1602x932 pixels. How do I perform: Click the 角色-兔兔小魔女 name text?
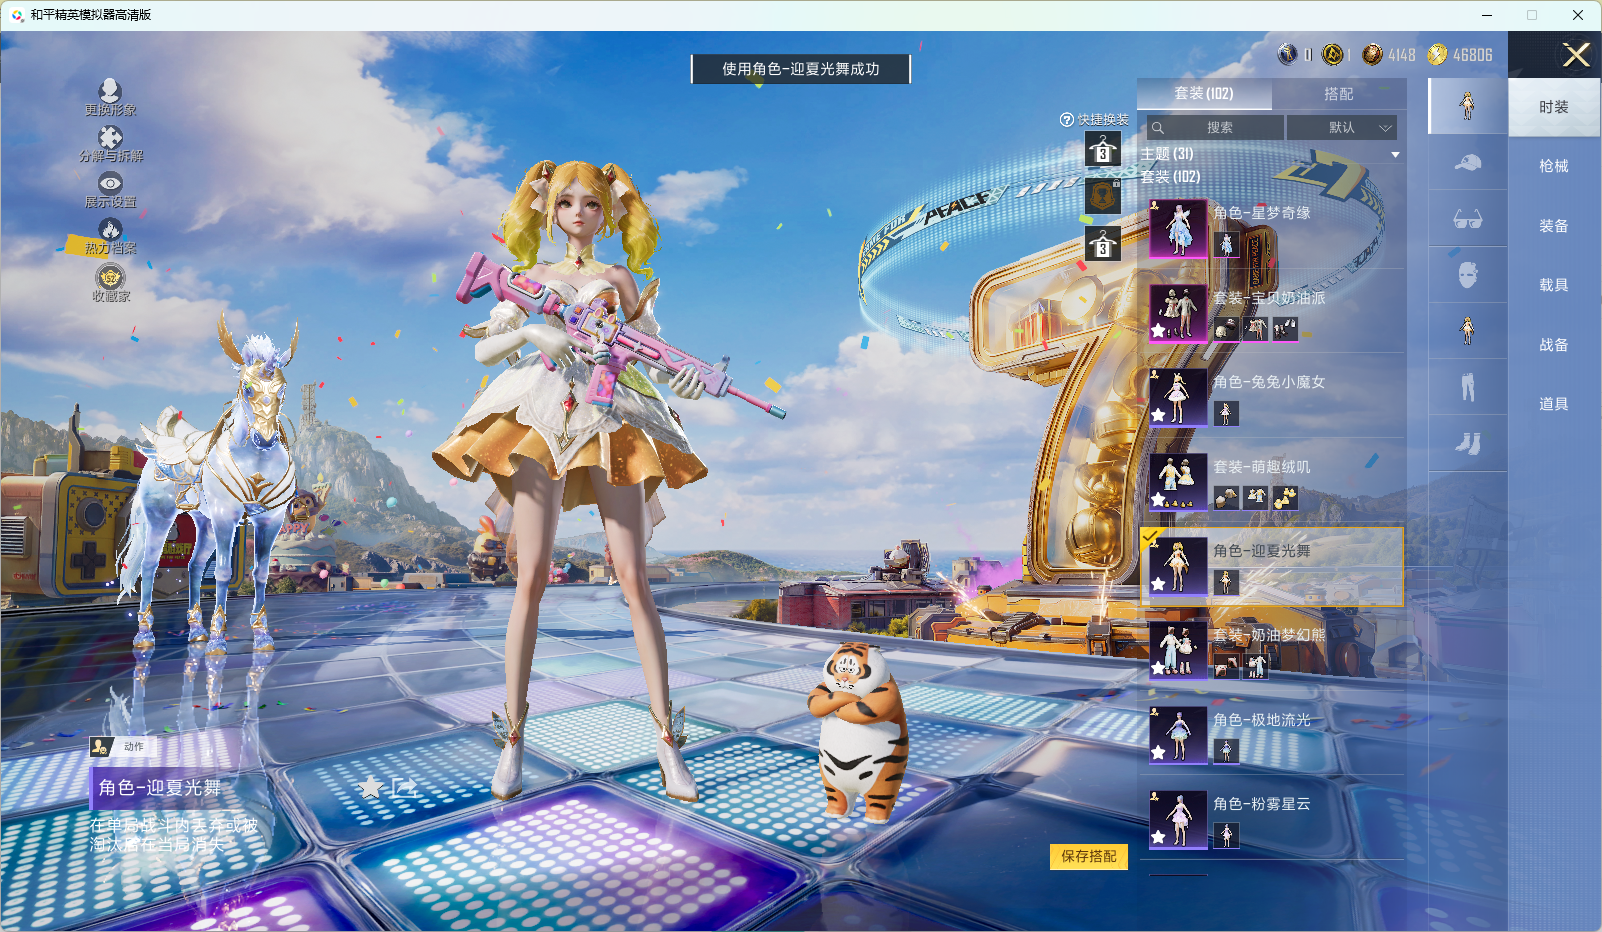(x=1269, y=382)
